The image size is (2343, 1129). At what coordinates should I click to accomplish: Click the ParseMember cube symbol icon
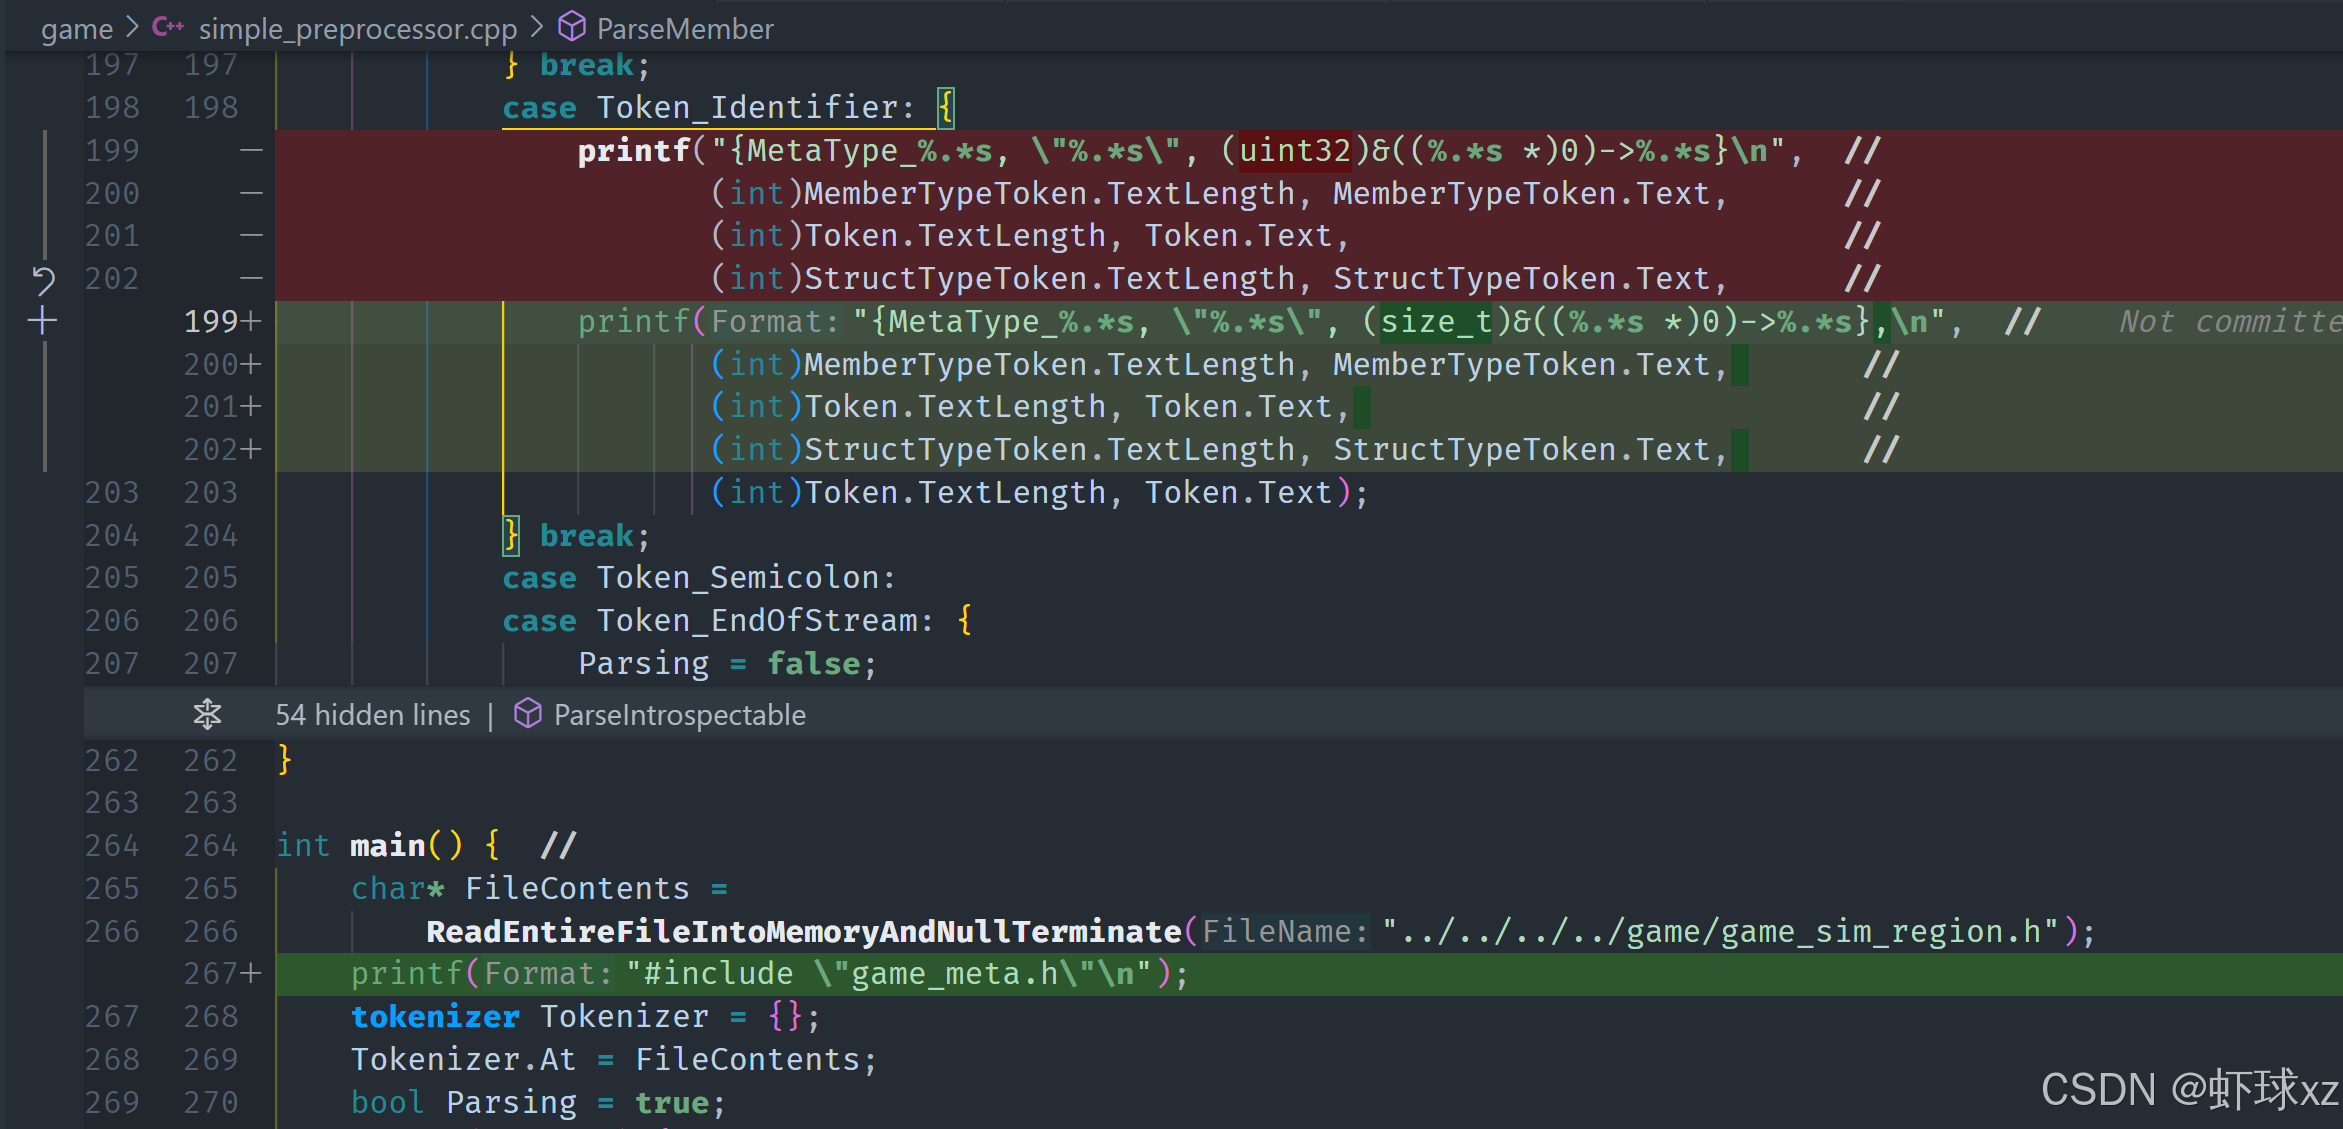(571, 27)
